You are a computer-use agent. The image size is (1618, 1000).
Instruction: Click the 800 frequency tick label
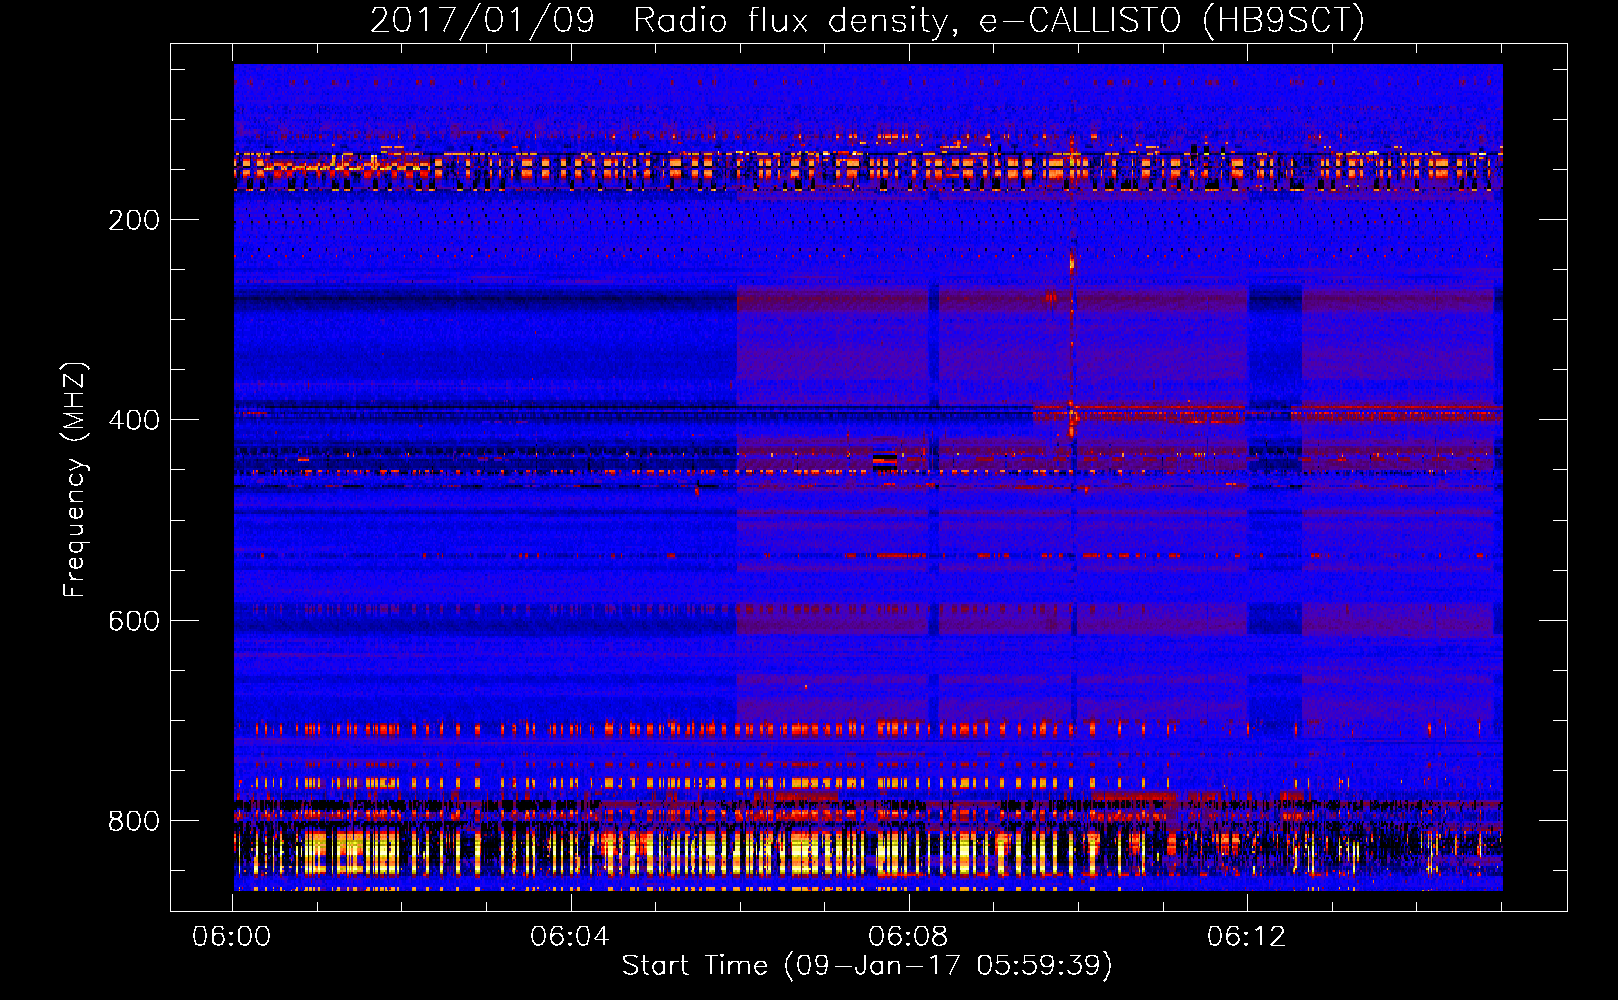pyautogui.click(x=134, y=821)
